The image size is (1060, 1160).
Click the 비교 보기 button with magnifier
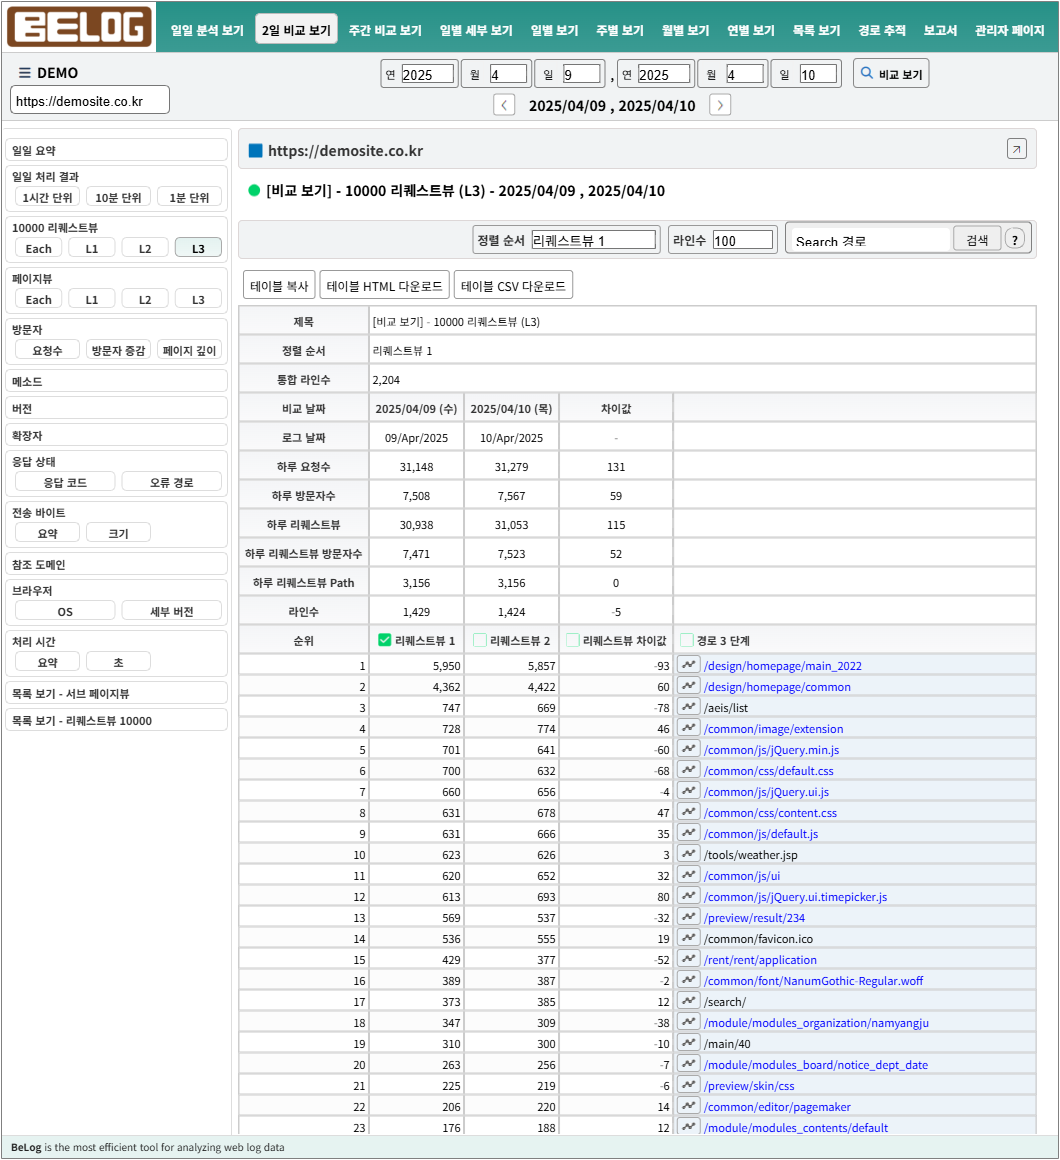tap(891, 74)
